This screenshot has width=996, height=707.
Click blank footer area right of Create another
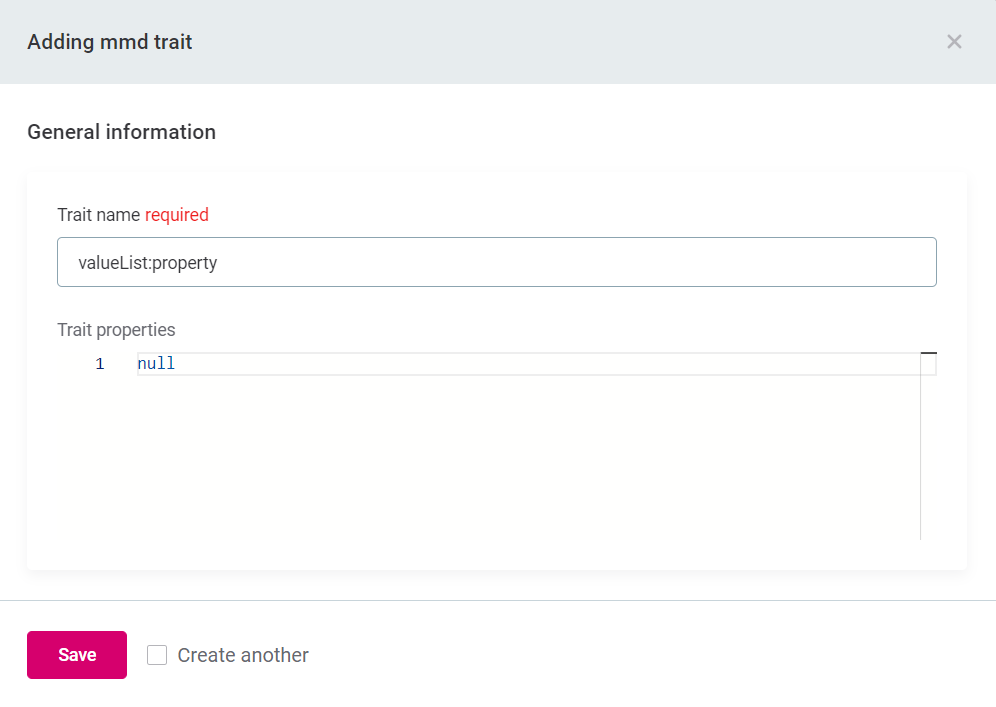[x=650, y=655]
